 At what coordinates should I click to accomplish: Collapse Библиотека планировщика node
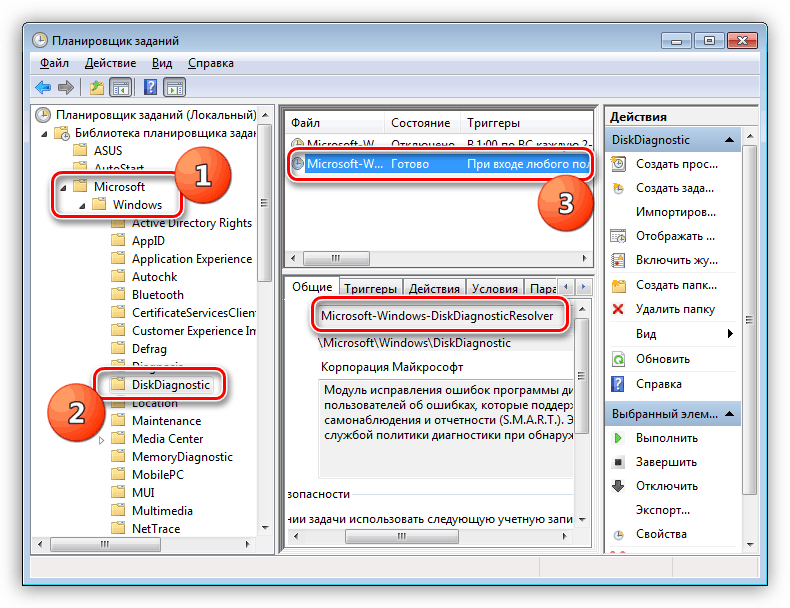click(x=44, y=134)
